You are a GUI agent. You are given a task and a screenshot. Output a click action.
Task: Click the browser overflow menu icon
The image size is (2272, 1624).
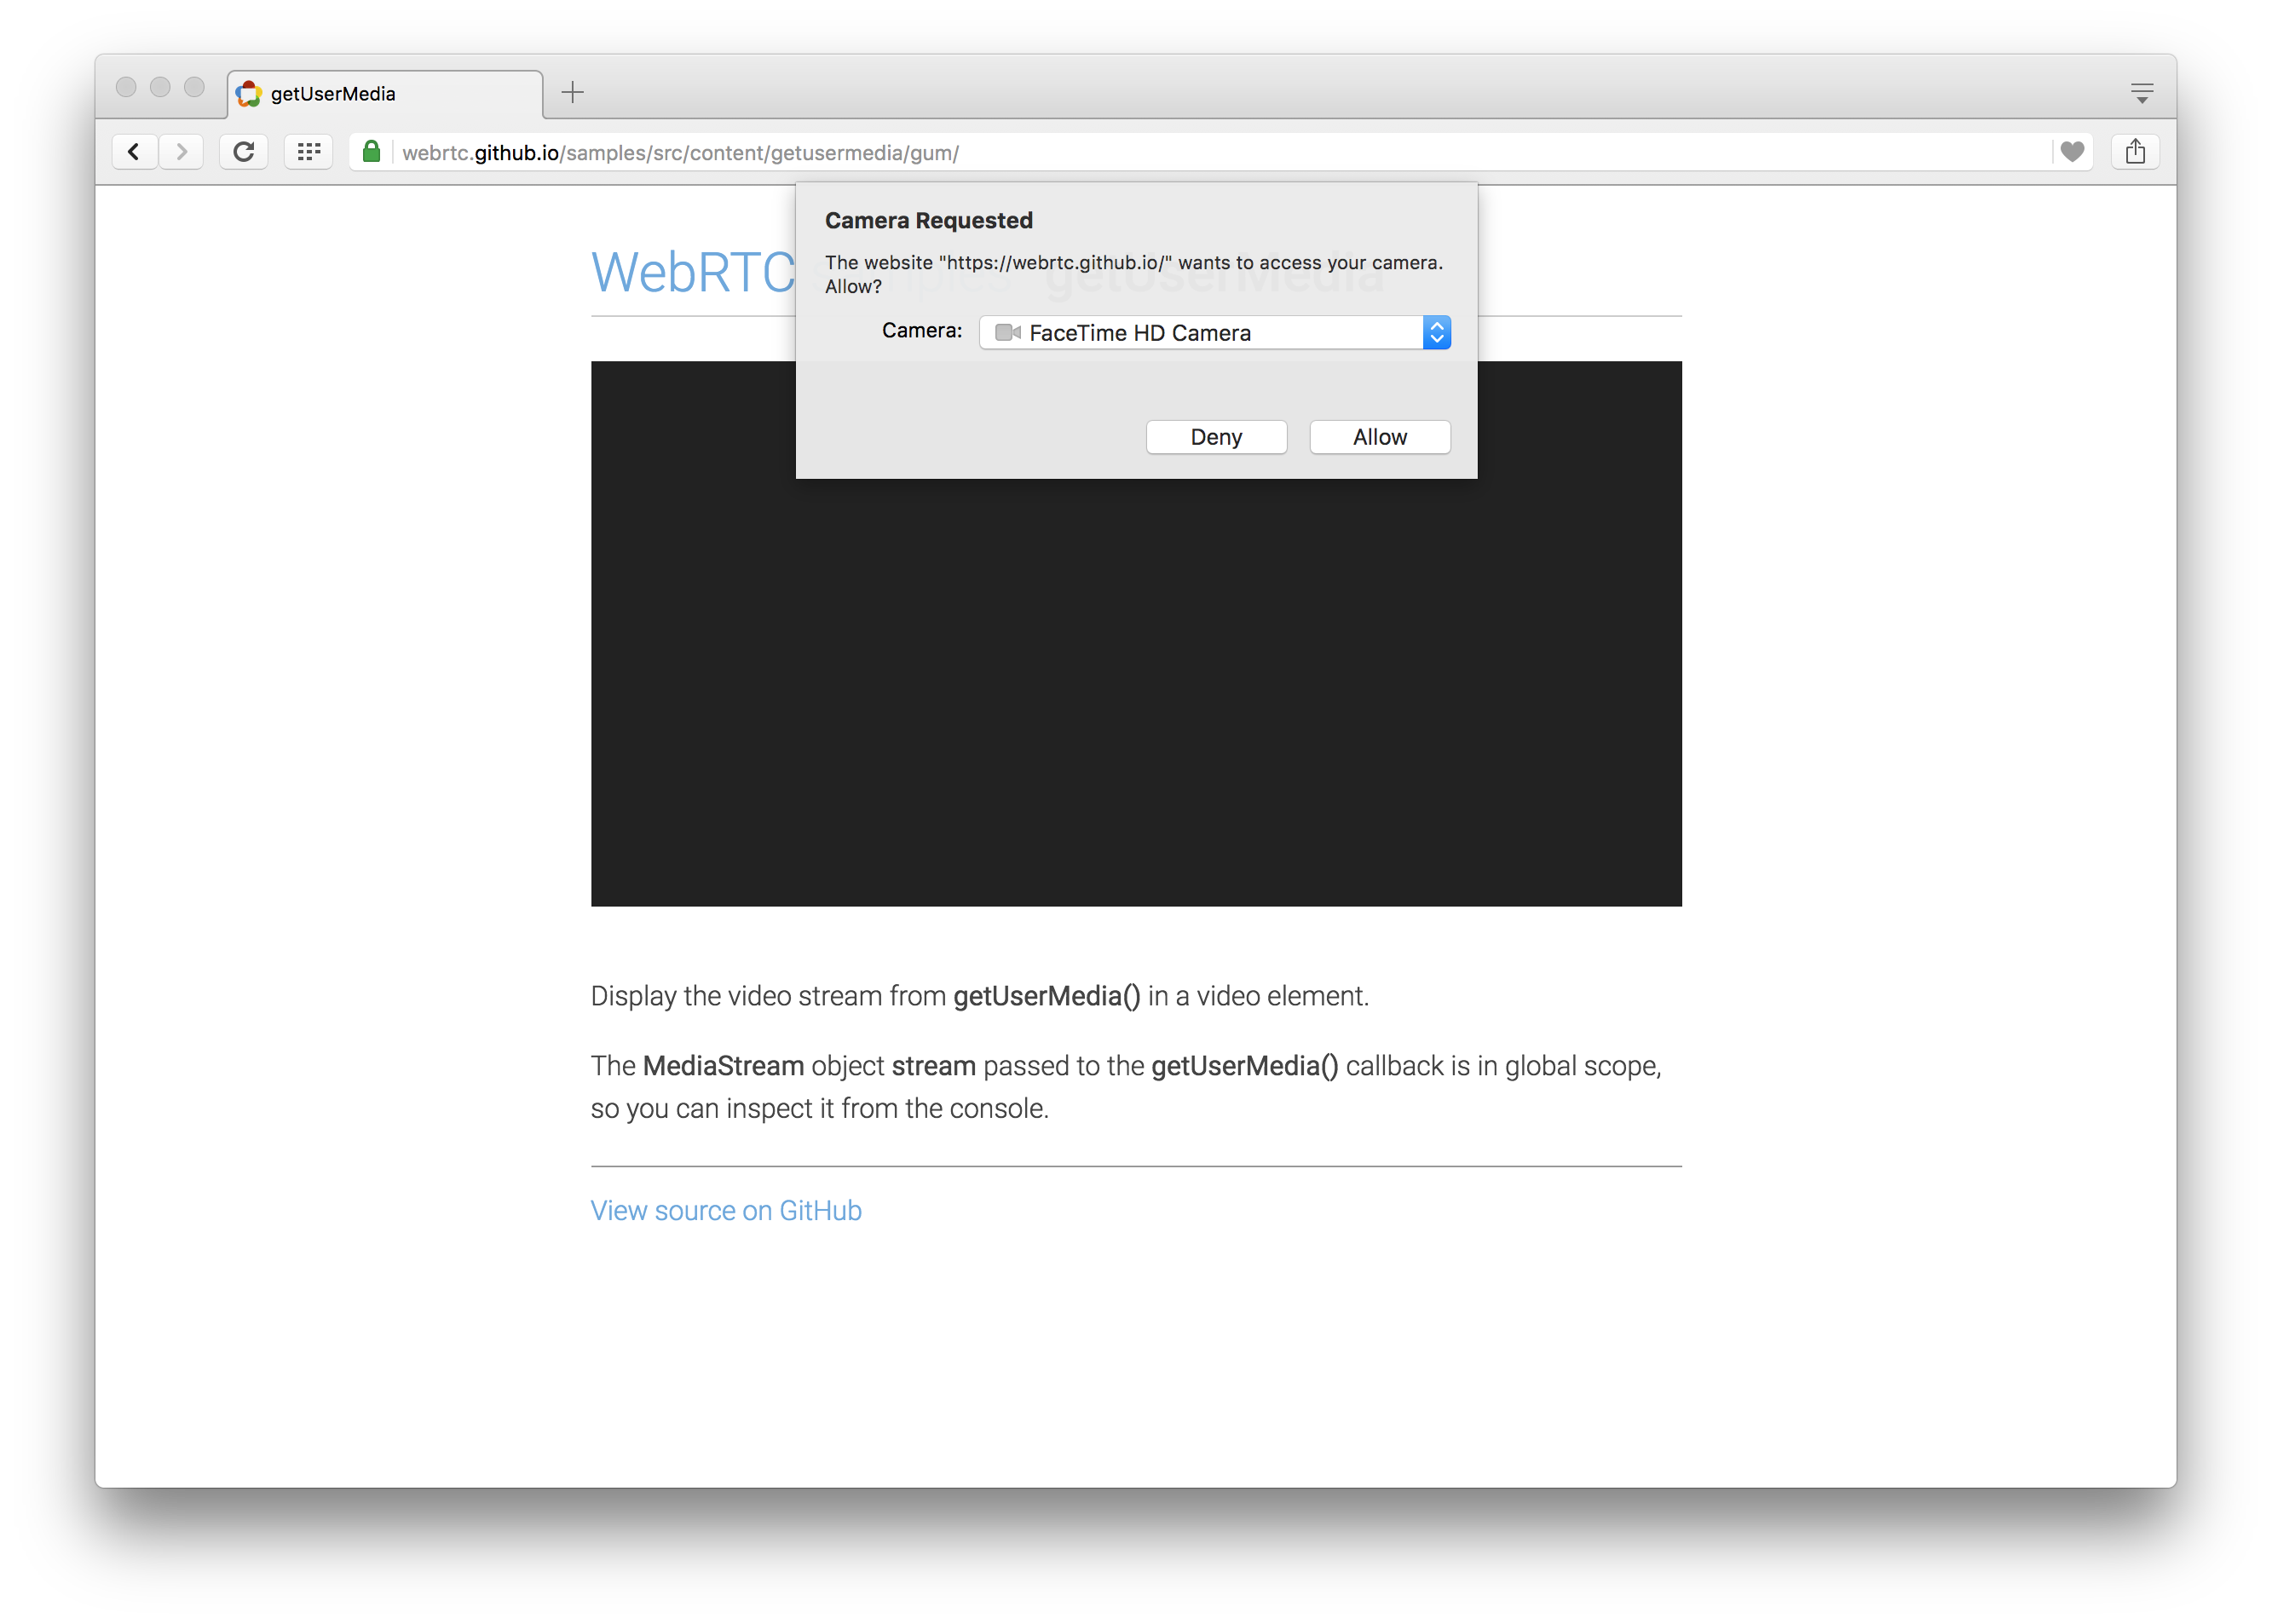pos(2148,91)
